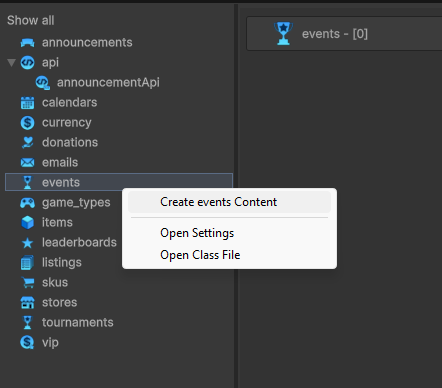Select the items content type
This screenshot has width=442, height=388.
(57, 223)
